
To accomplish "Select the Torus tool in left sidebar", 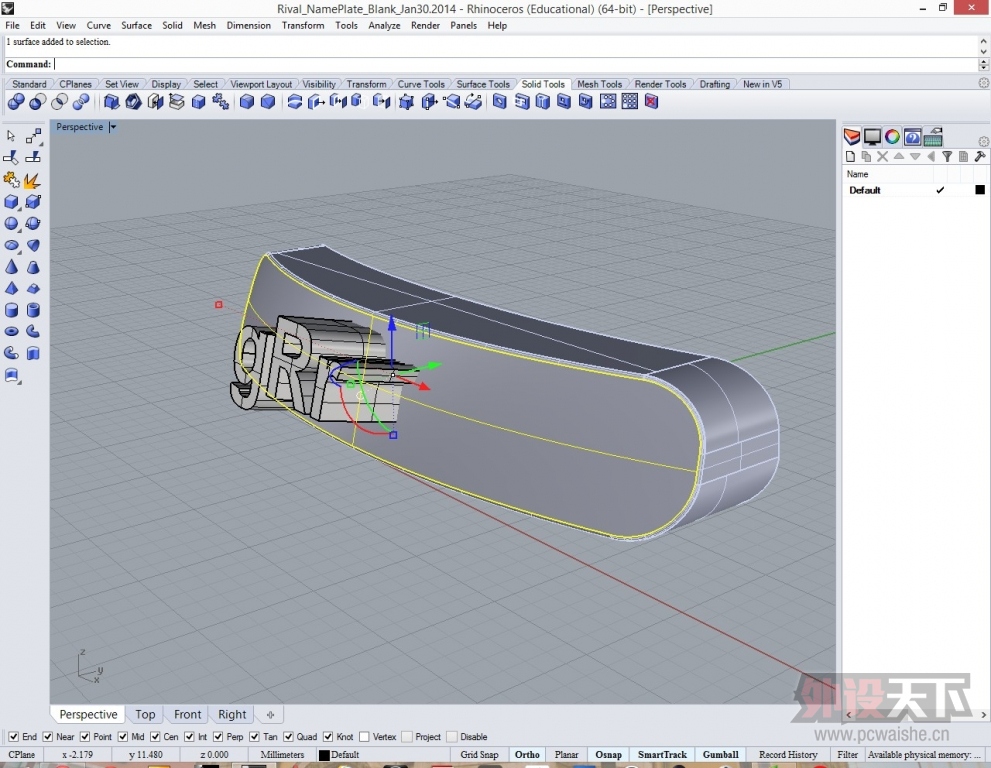I will [x=11, y=331].
